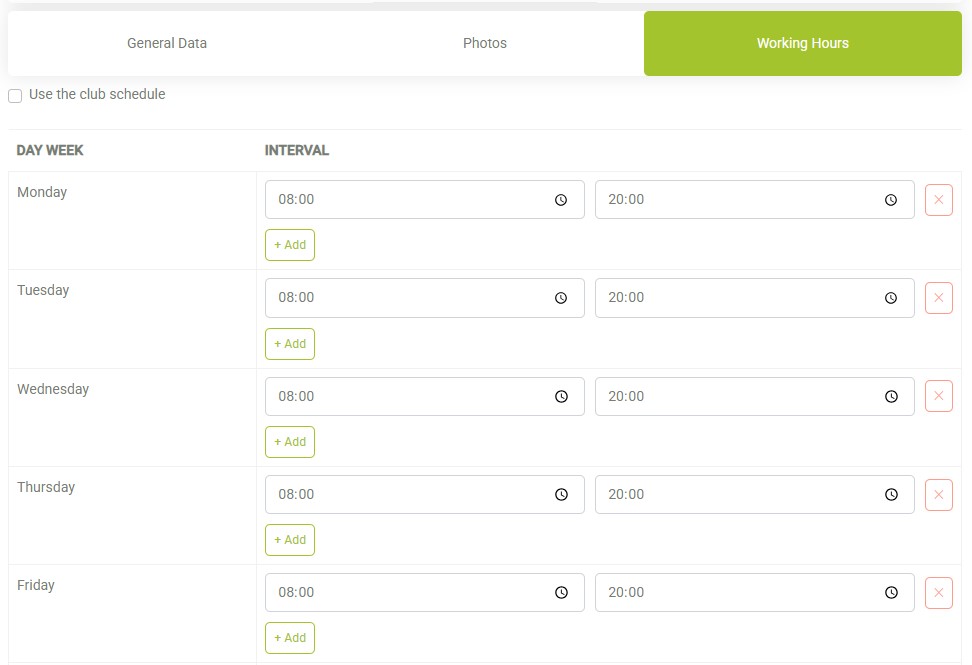Focus the Tuesday start time field
Screen dimensions: 972x665
[410, 298]
